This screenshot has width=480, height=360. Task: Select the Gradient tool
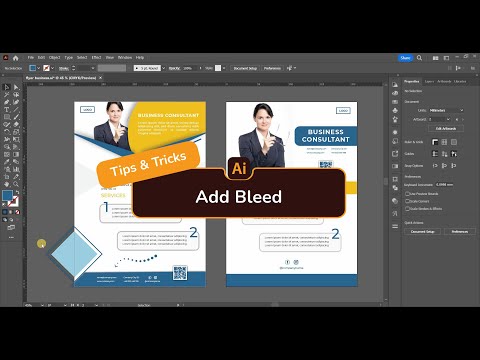pyautogui.click(x=16, y=154)
